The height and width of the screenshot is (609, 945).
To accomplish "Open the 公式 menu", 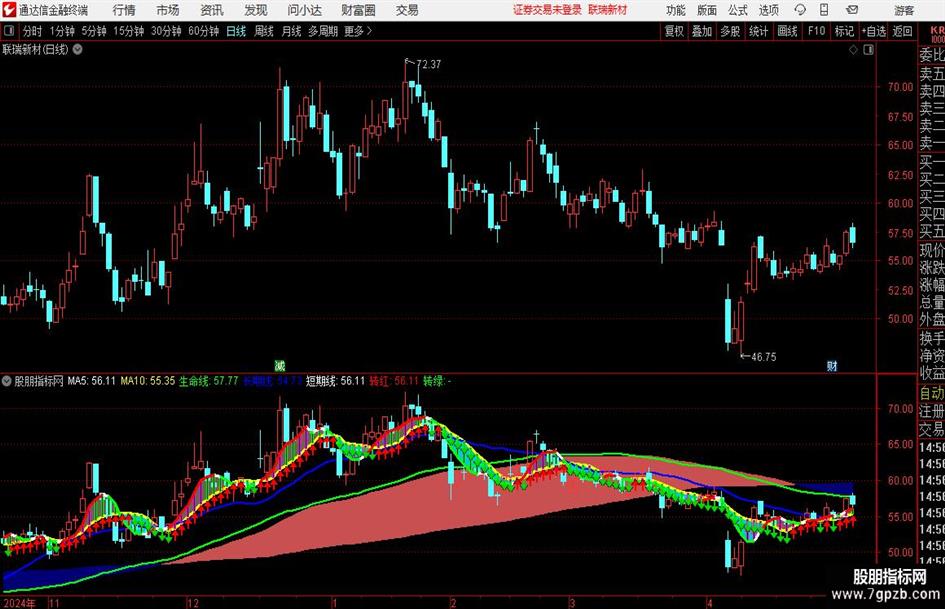I will [x=738, y=10].
